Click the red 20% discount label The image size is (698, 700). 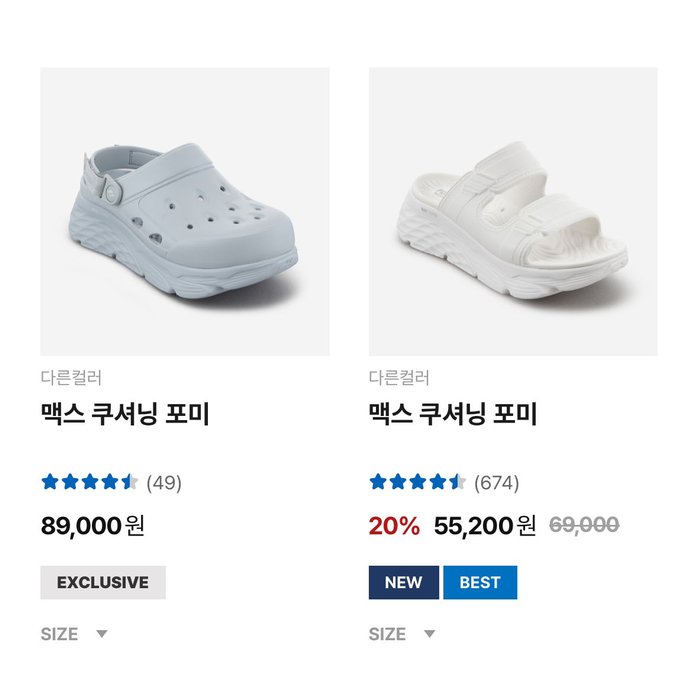(x=394, y=525)
